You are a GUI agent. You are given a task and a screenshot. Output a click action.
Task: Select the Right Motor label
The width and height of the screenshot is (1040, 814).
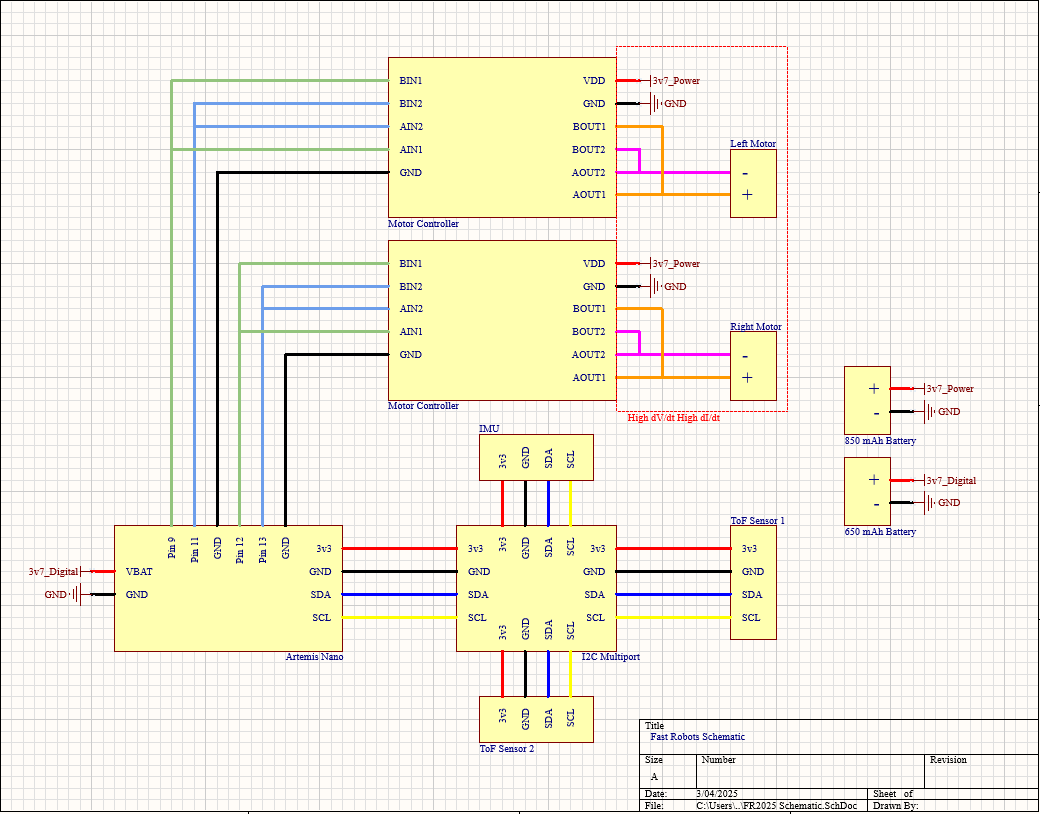pos(755,326)
